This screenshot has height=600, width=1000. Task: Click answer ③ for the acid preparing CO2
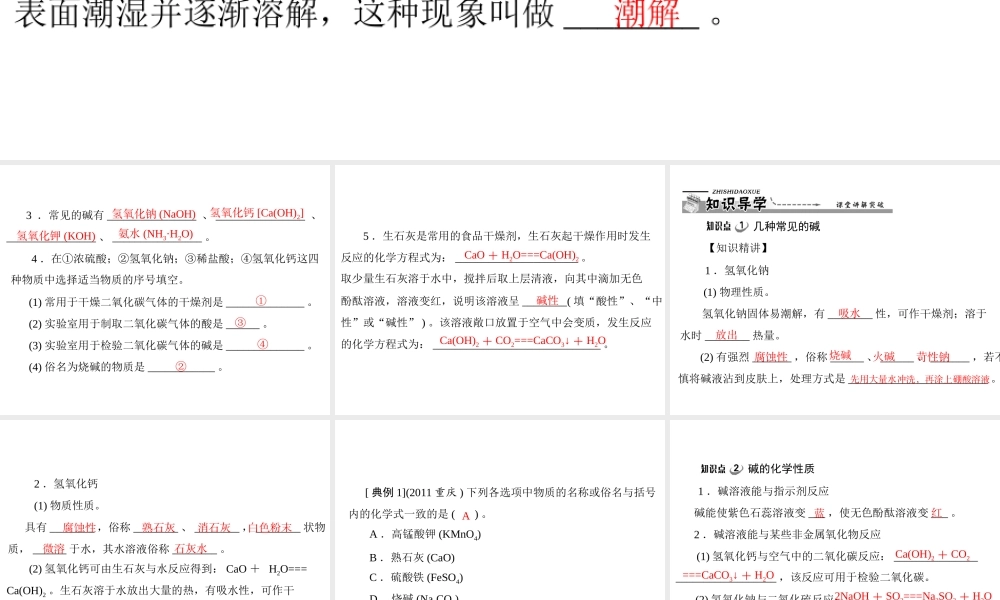[x=240, y=323]
